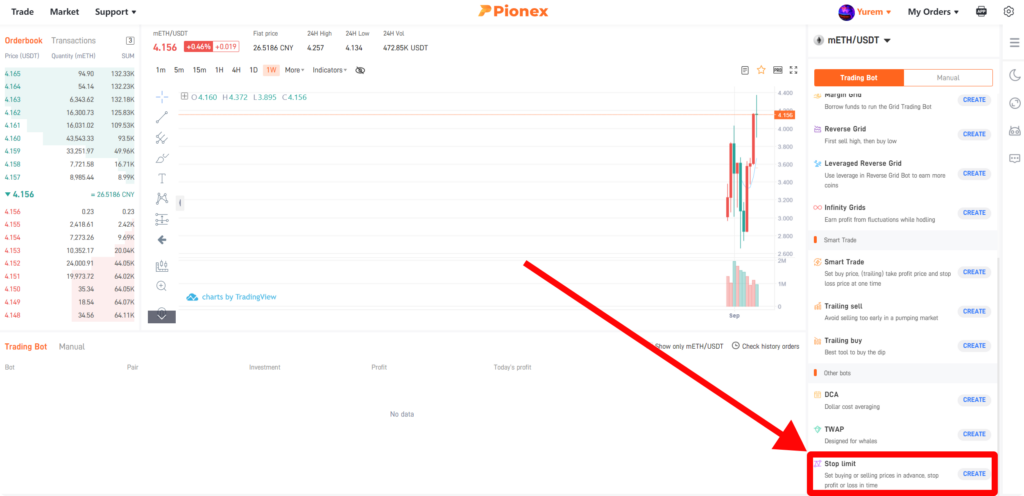Create a Stop limit bot

[974, 474]
